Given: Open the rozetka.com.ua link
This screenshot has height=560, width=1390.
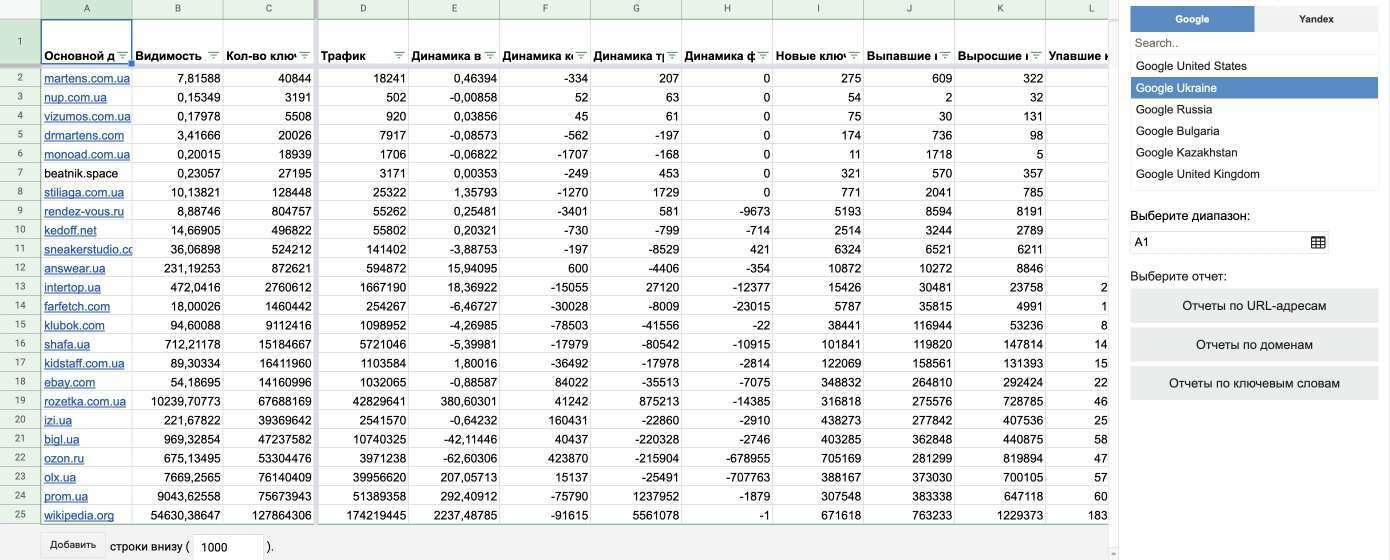Looking at the screenshot, I should [x=85, y=401].
